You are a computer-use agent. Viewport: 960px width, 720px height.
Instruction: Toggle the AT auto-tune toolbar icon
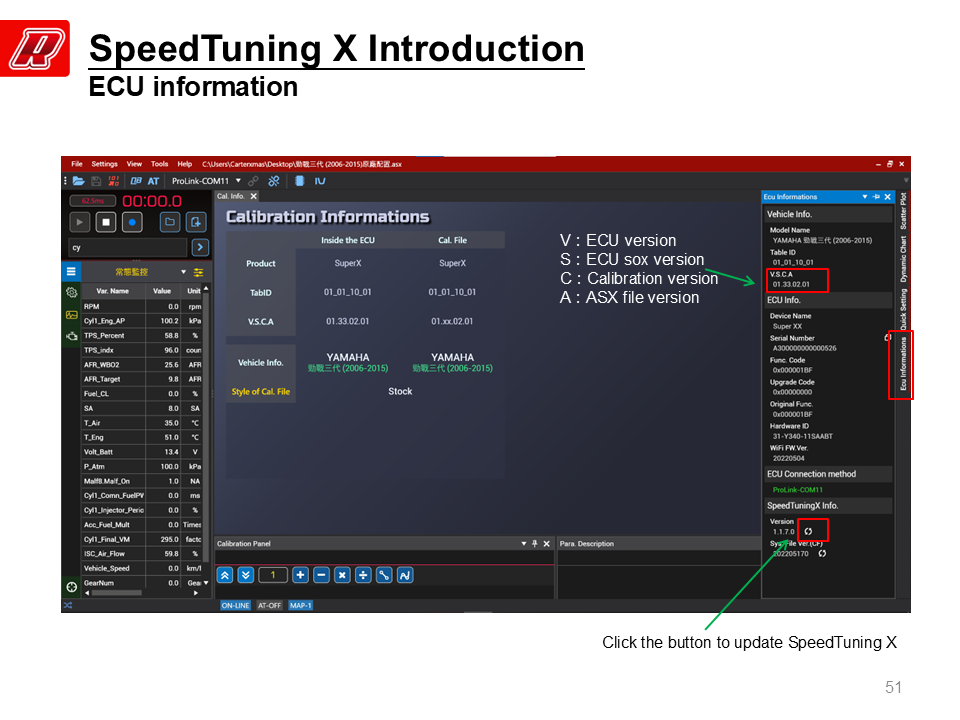(x=153, y=181)
